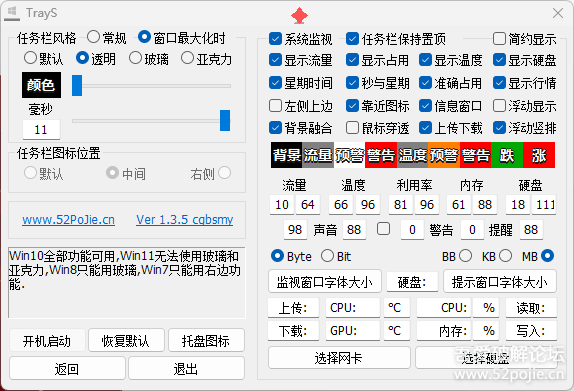574x391 pixels.
Task: Click the 选择硬盘 button
Action: point(486,358)
